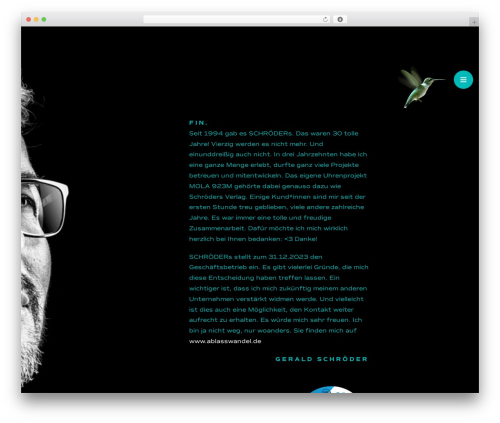
Task: Reload the page using the refresh icon
Action: 325,19
